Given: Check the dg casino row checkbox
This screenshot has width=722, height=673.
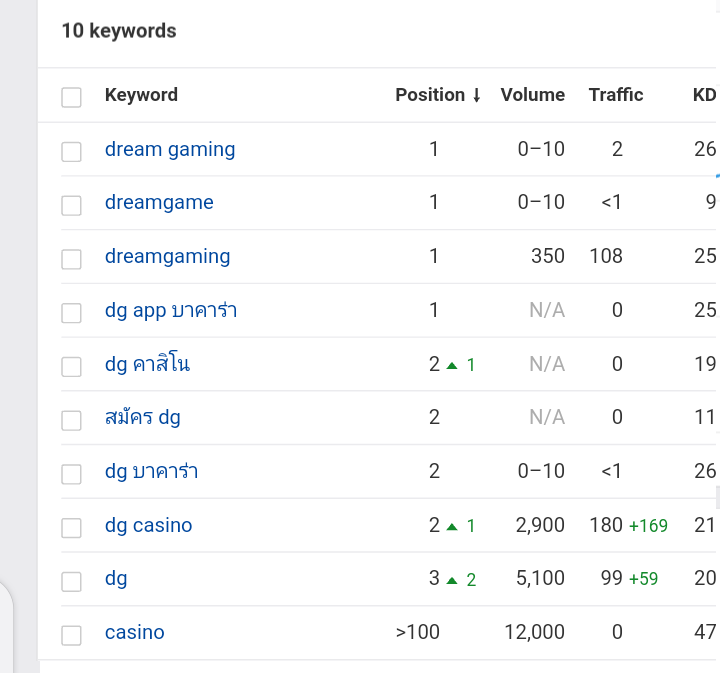Looking at the screenshot, I should (x=71, y=528).
